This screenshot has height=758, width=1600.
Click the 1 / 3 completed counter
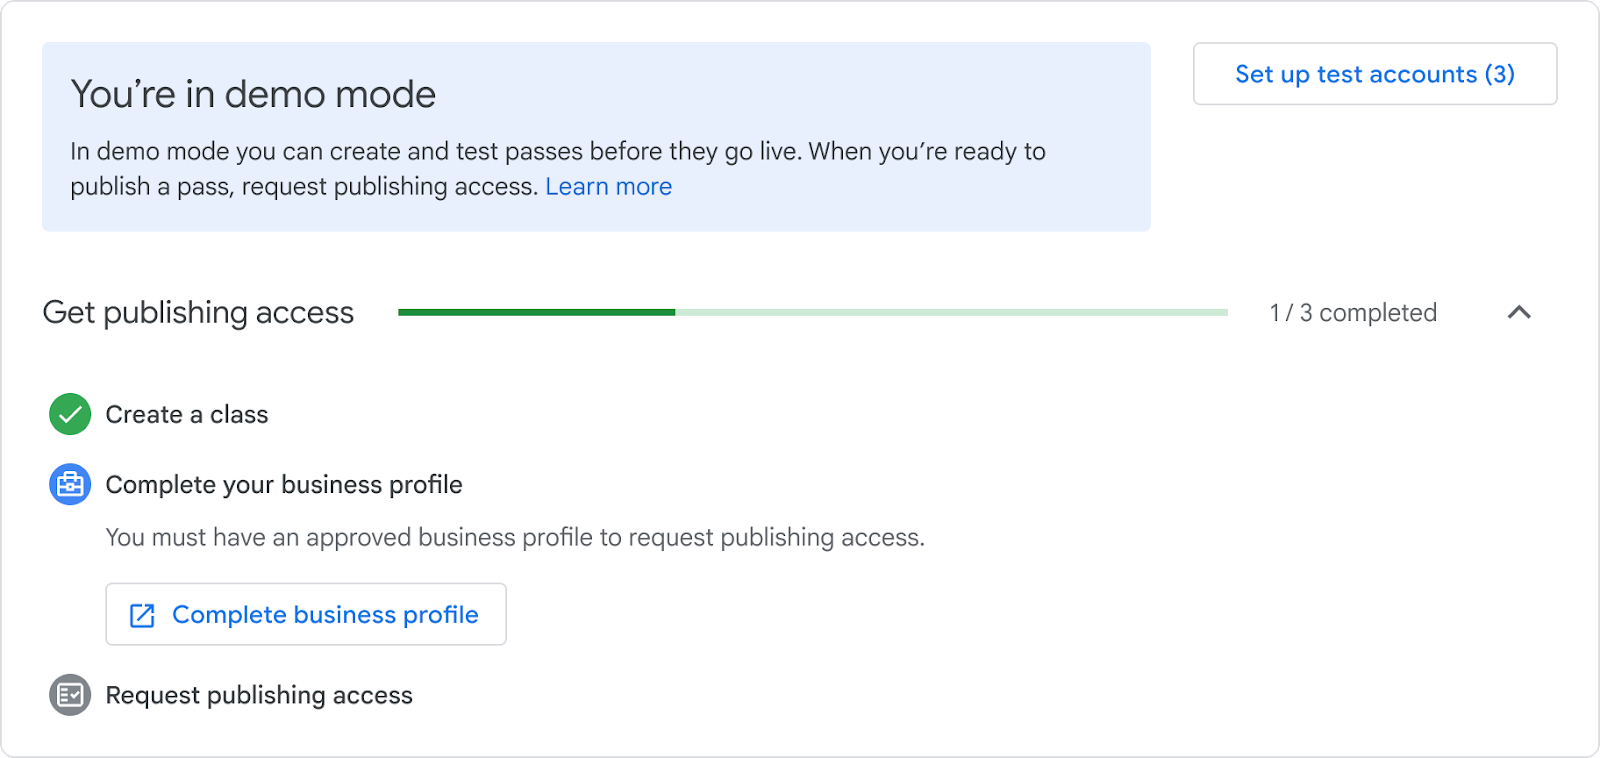tap(1353, 313)
